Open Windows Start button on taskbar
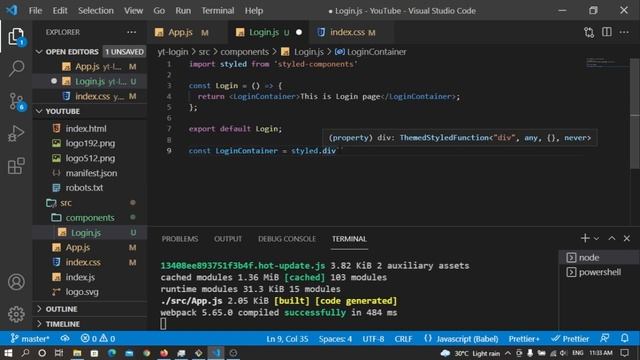This screenshot has height=360, width=640. pyautogui.click(x=8, y=353)
